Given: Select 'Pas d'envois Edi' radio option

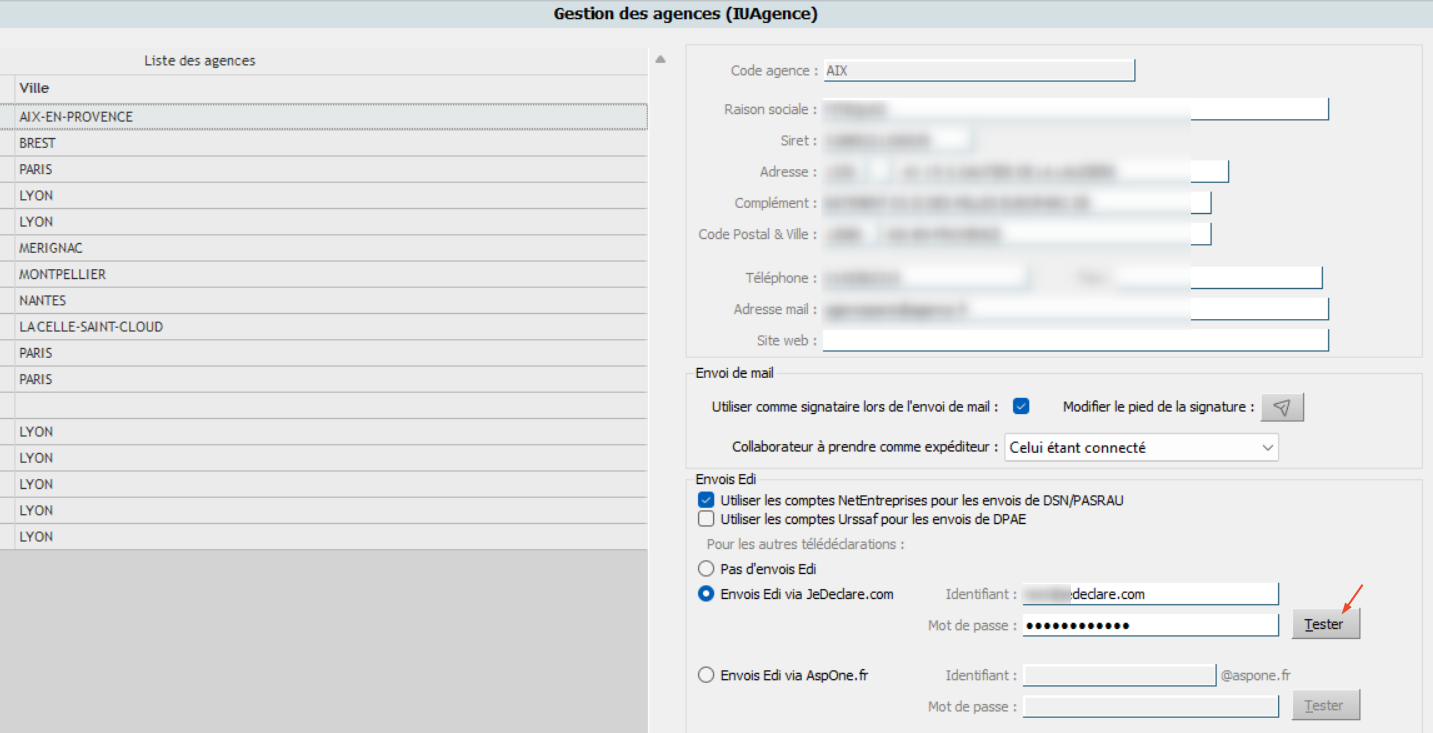Looking at the screenshot, I should point(706,569).
